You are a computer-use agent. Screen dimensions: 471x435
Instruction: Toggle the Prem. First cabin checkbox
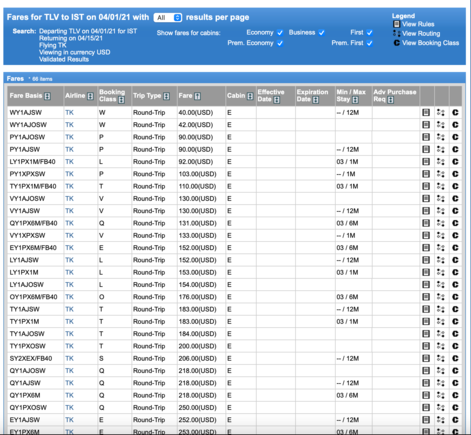tap(369, 43)
